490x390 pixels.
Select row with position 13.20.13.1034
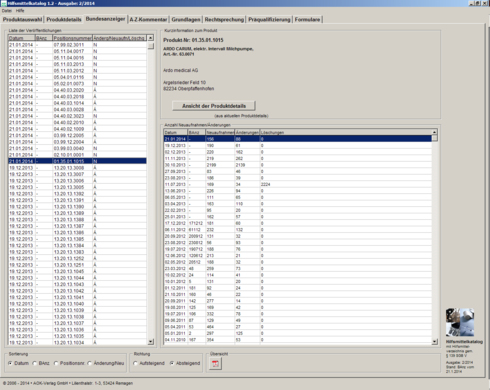77,342
